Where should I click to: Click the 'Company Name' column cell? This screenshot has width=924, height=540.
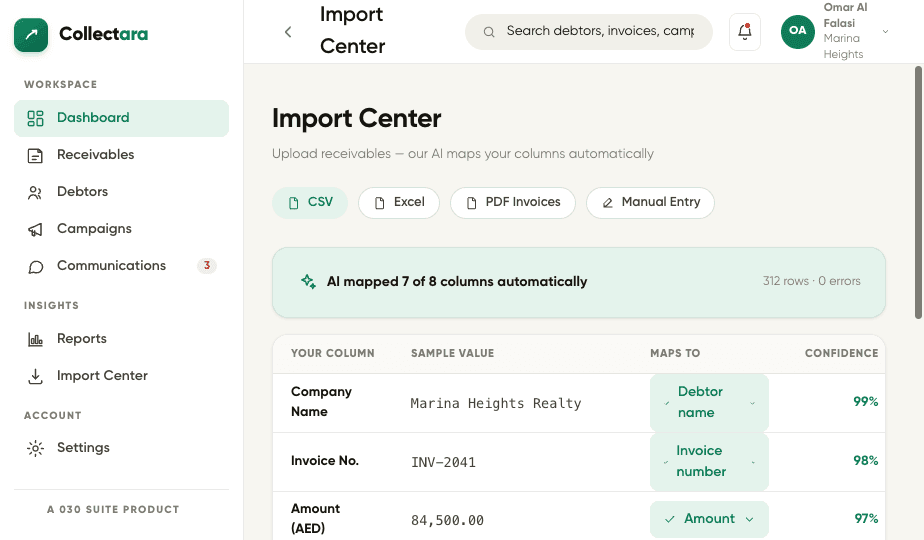point(321,401)
